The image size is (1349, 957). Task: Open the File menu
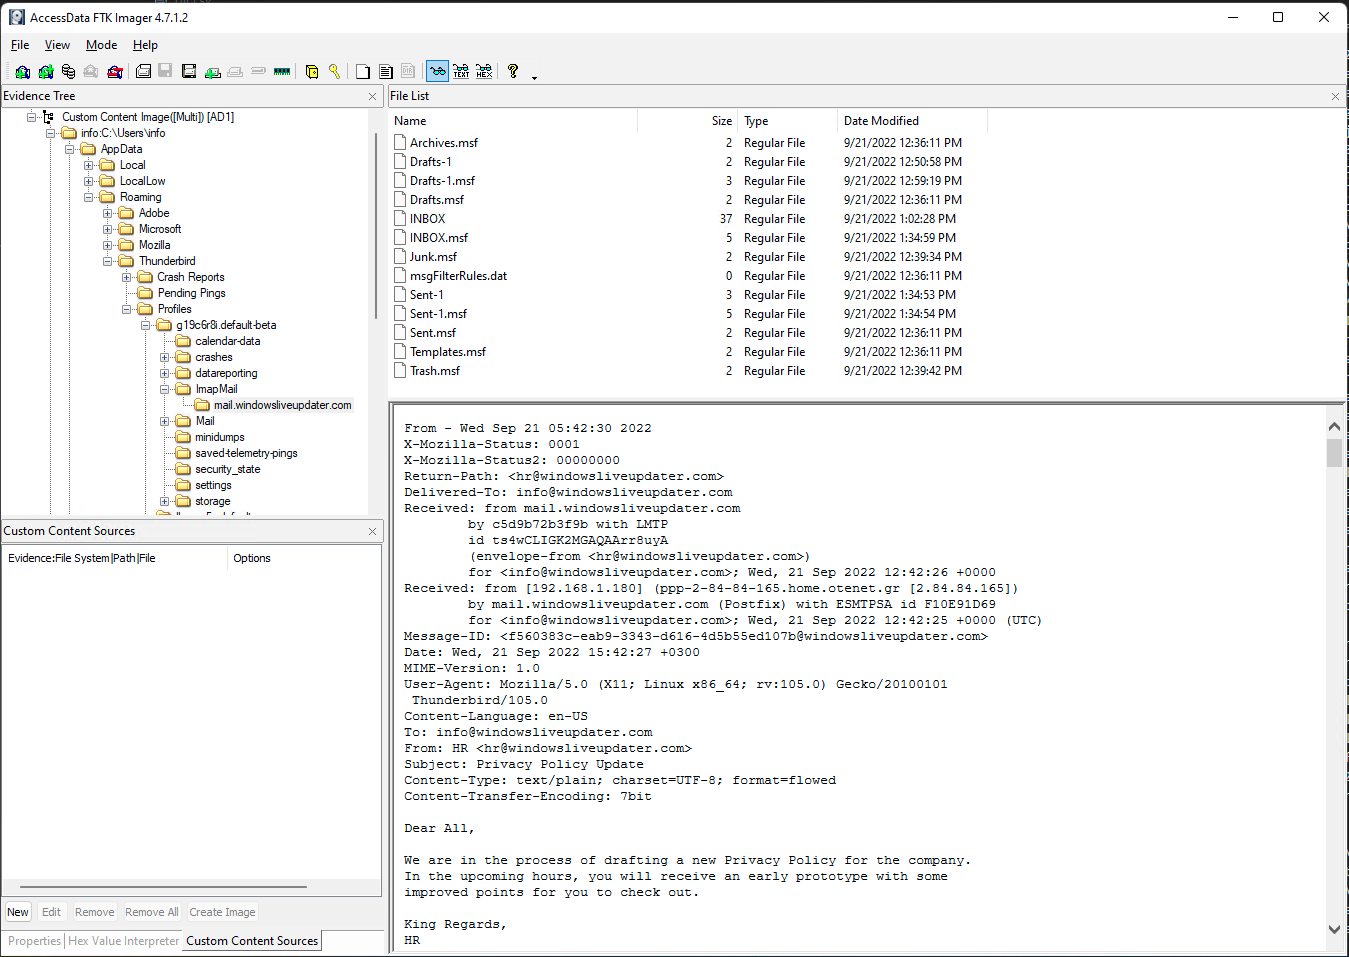(x=20, y=45)
